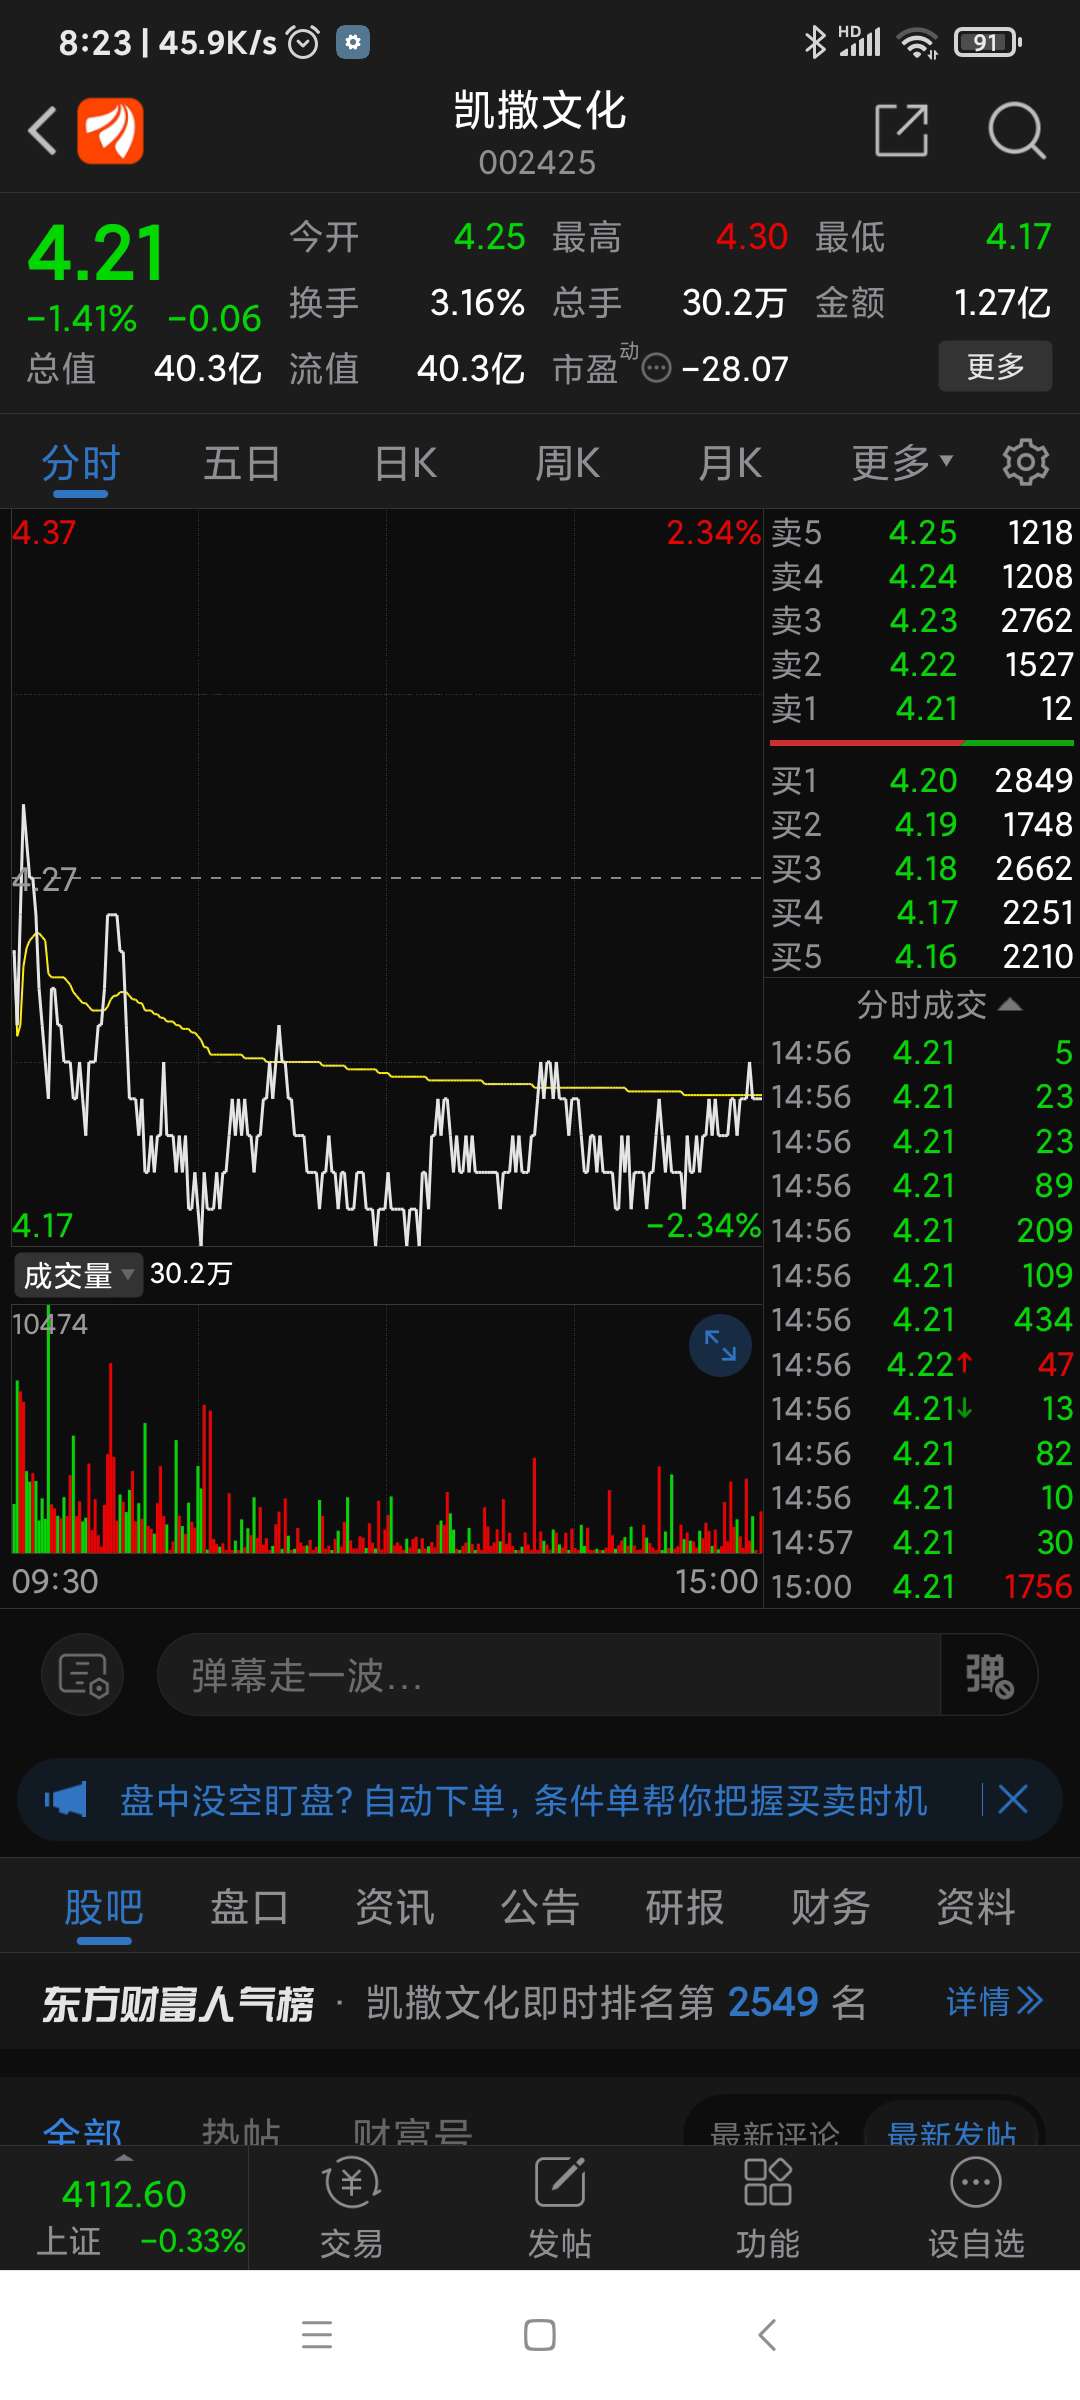The width and height of the screenshot is (1080, 2400).
Task: Collapse the 分时成交 tick list
Action: point(939,1004)
